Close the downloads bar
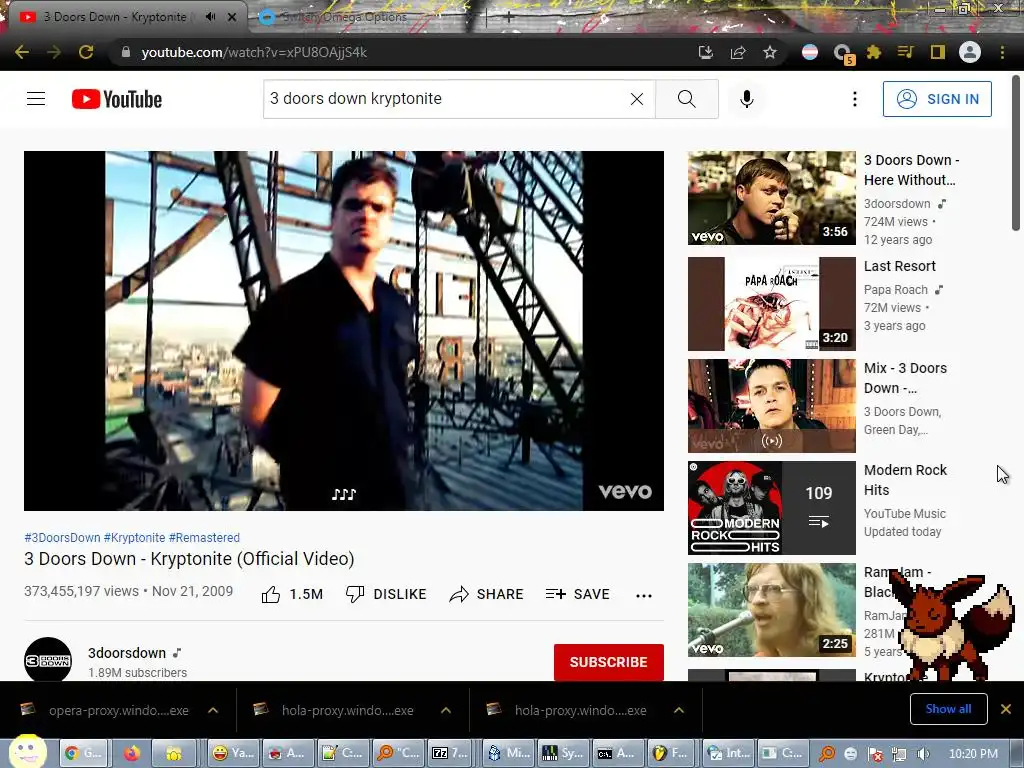The height and width of the screenshot is (768, 1024). pos(1006,709)
